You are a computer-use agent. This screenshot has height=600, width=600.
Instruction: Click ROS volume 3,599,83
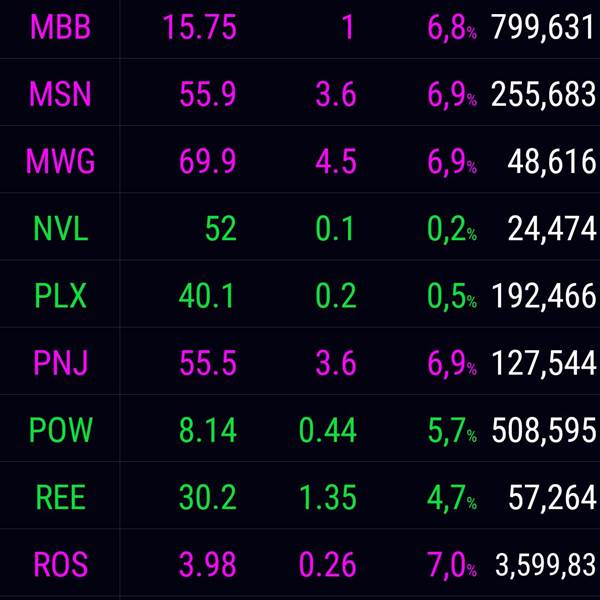point(546,565)
